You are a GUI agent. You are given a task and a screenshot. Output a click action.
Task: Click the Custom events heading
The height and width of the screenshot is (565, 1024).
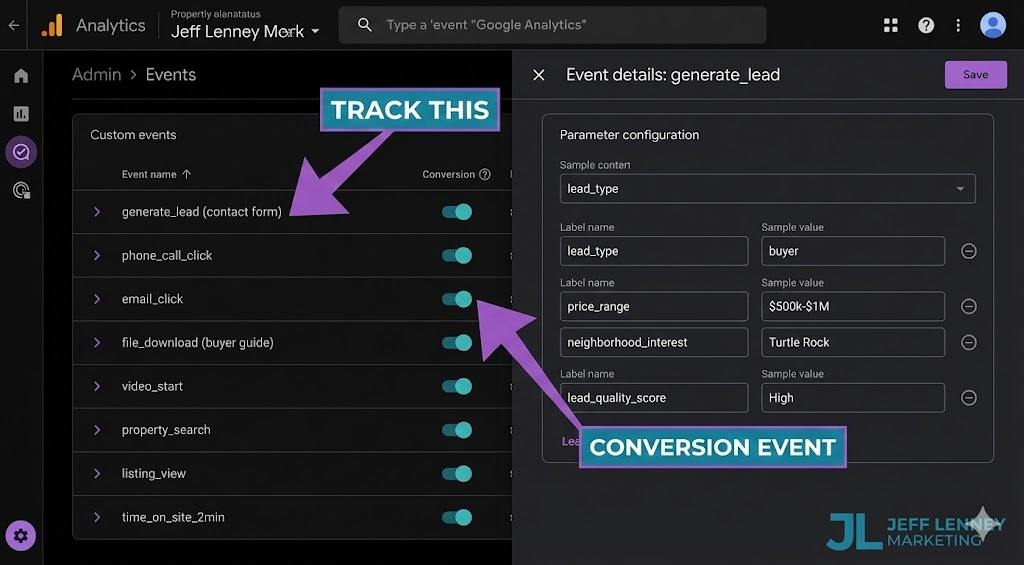(x=133, y=135)
